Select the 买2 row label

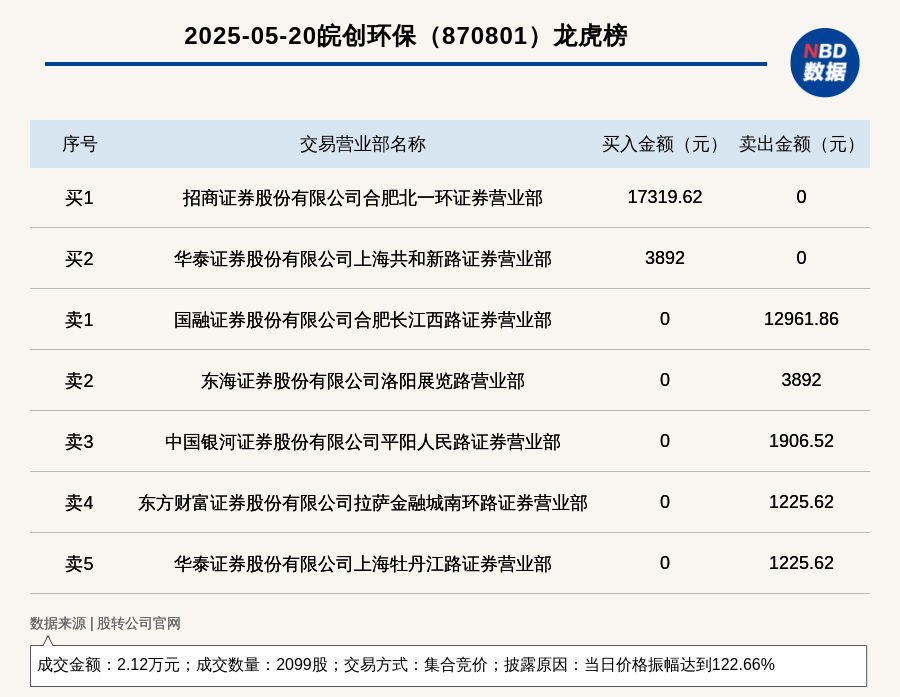(79, 259)
